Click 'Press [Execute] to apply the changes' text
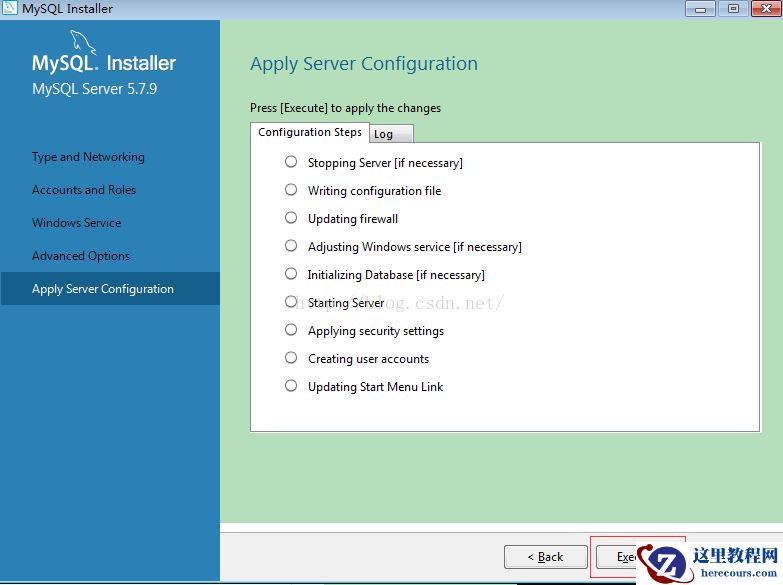783x585 pixels. tap(346, 108)
